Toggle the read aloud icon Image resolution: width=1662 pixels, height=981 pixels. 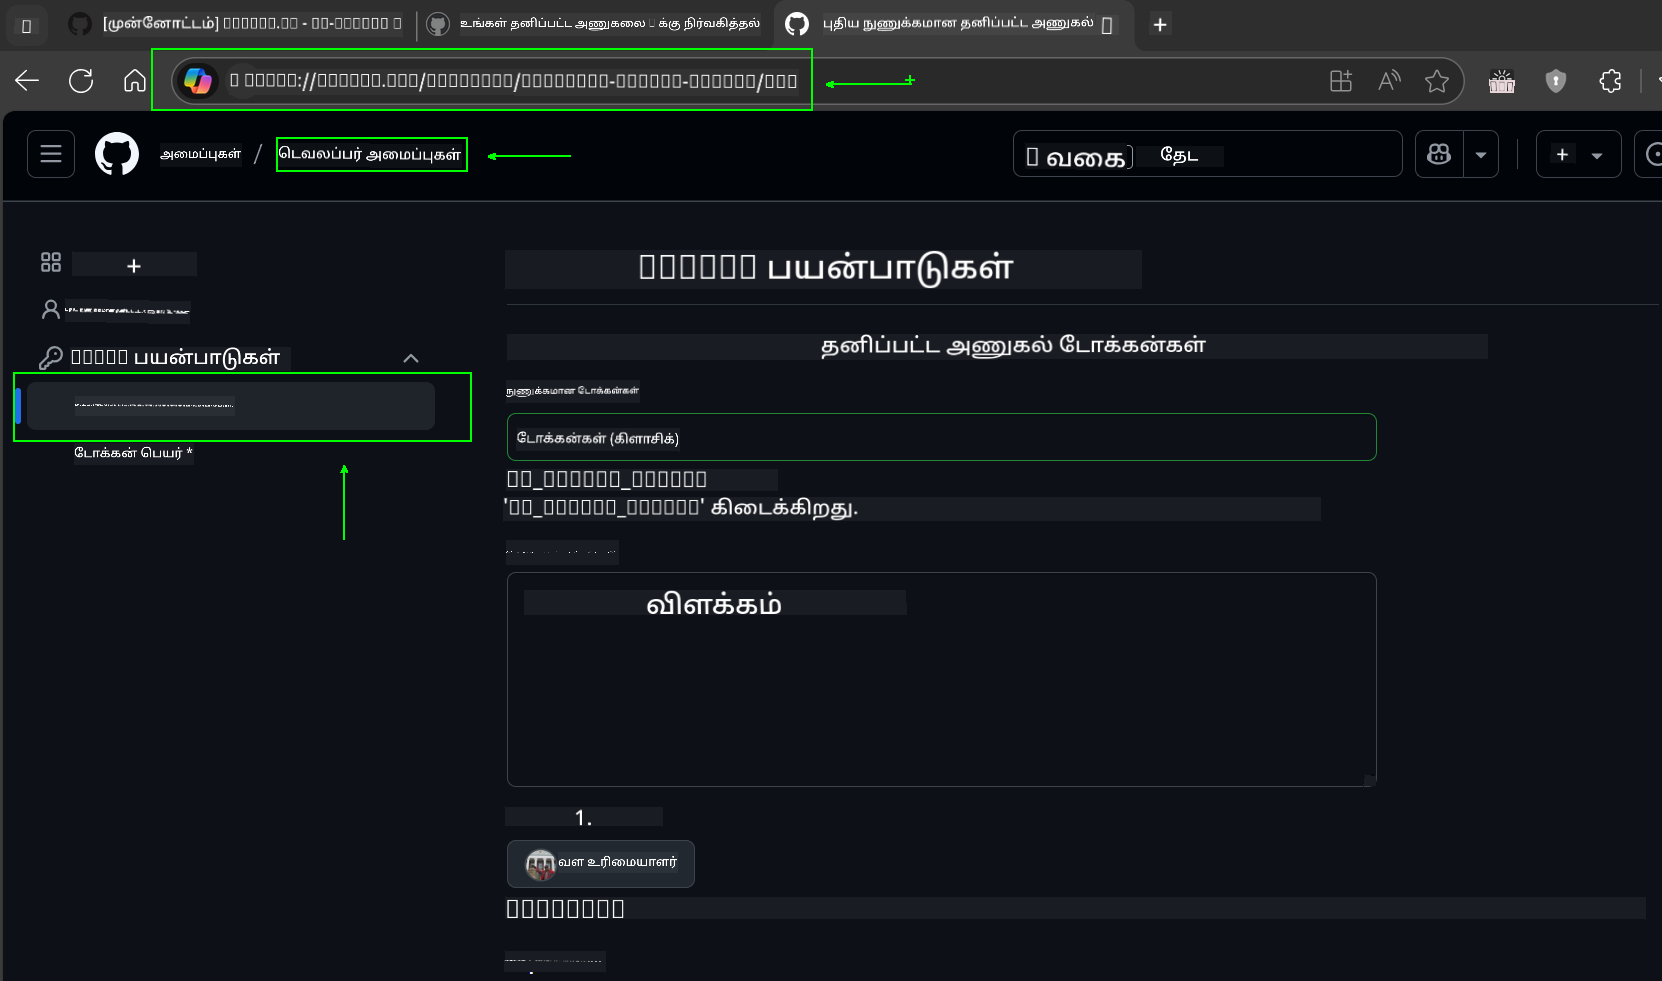click(1389, 81)
